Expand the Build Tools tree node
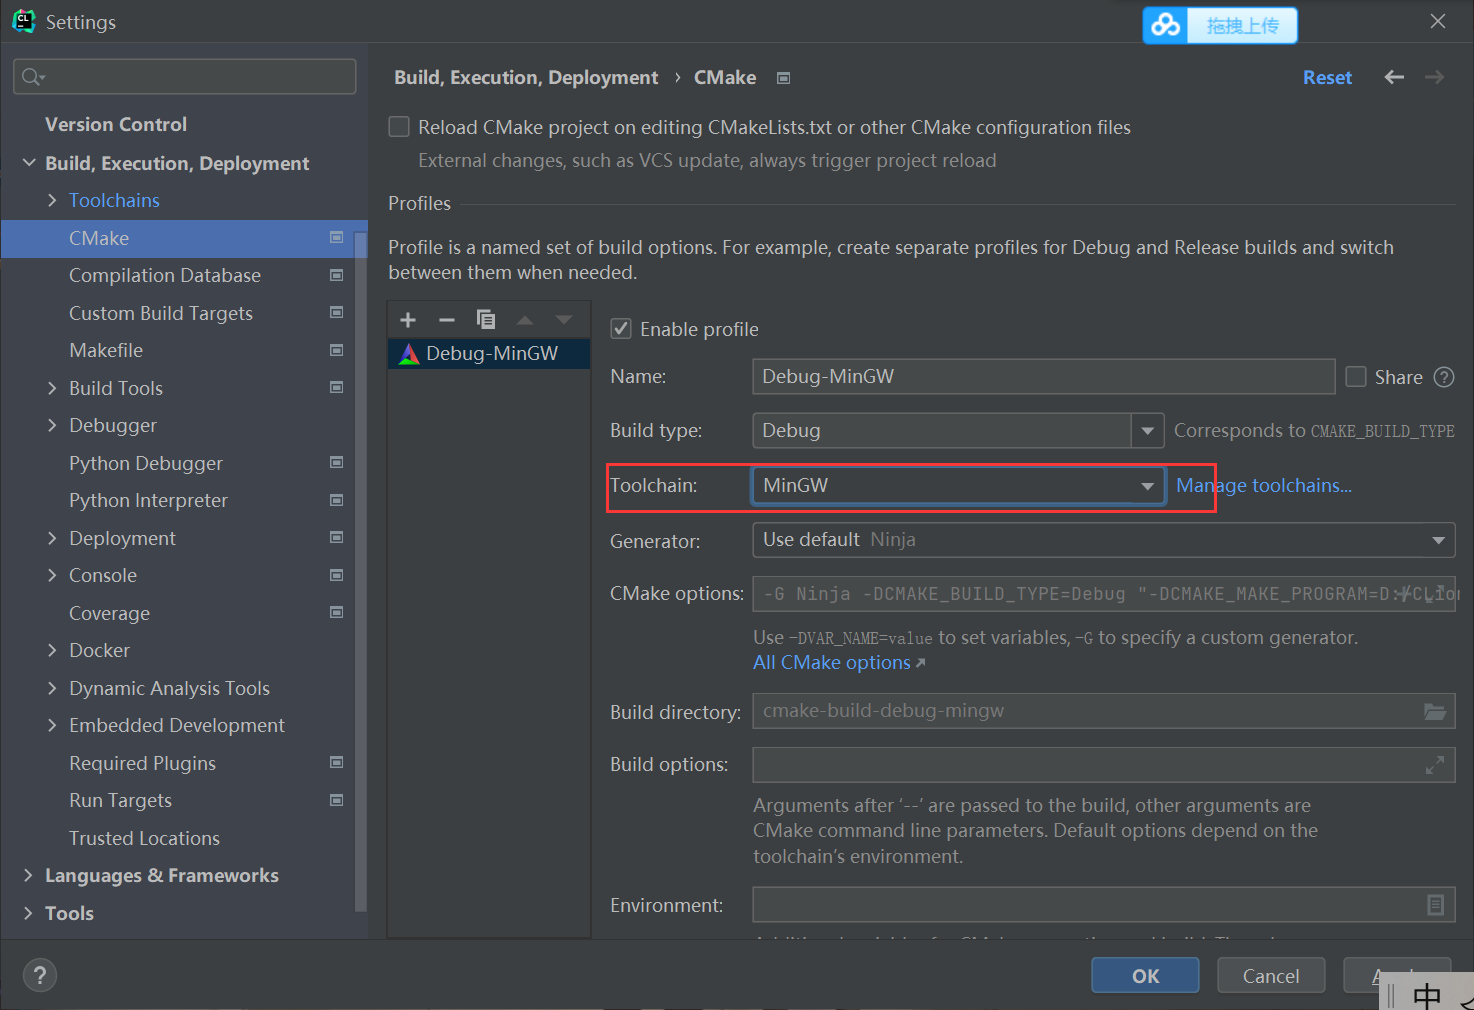This screenshot has height=1010, width=1474. pyautogui.click(x=52, y=388)
